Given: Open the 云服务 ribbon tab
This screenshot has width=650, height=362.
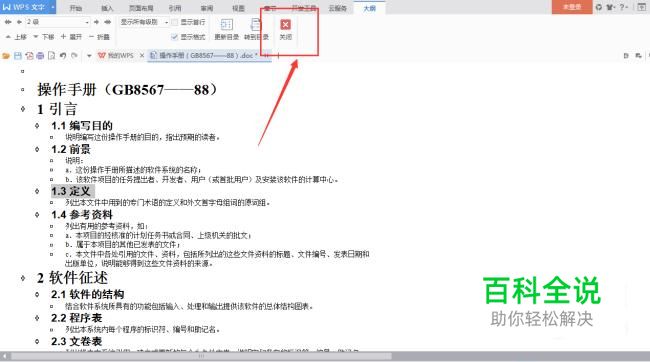Looking at the screenshot, I should click(337, 8).
